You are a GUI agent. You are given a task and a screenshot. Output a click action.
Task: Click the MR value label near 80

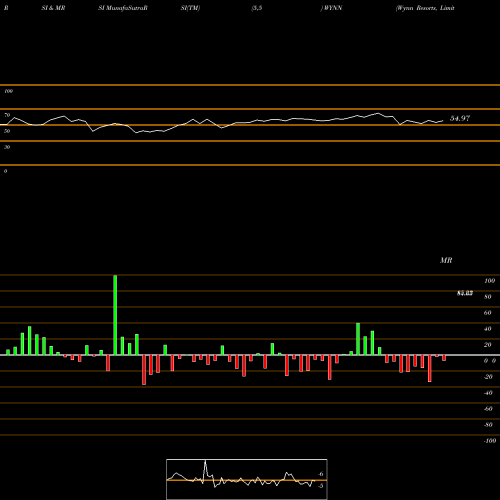coord(465,293)
